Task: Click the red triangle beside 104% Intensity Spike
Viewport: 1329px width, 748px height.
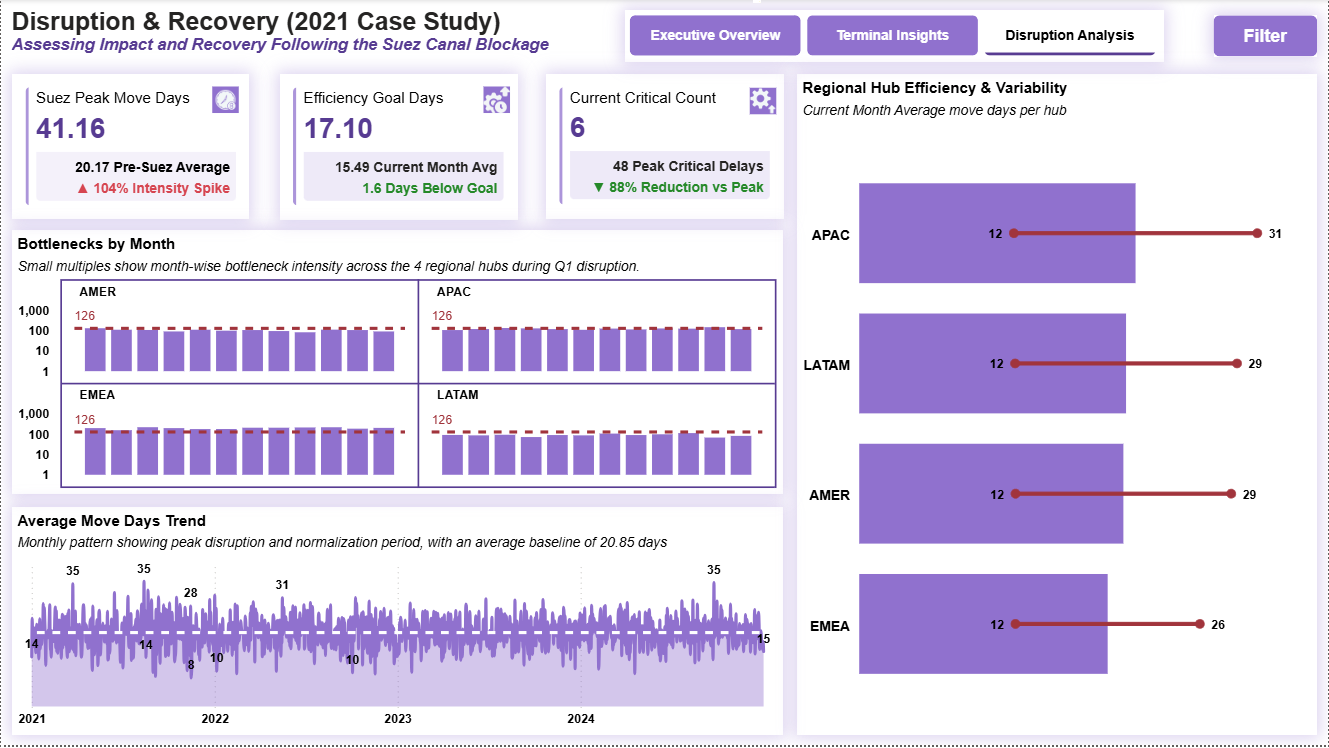Action: click(x=83, y=189)
